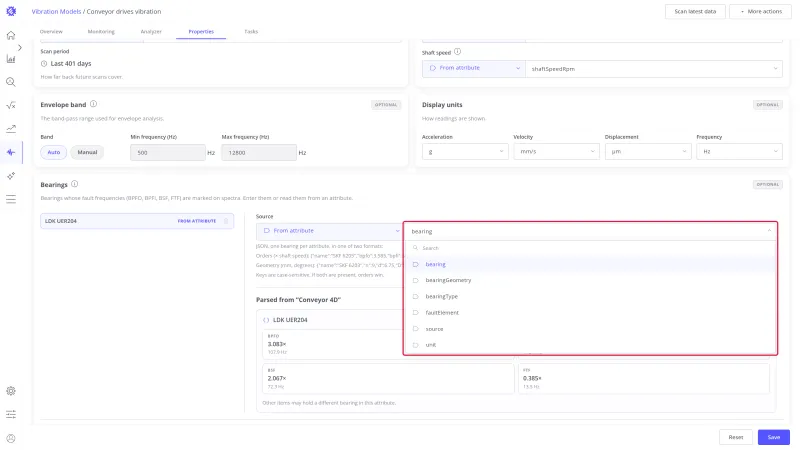The width and height of the screenshot is (800, 450).
Task: Click the Scan latest data button
Action: click(x=695, y=11)
